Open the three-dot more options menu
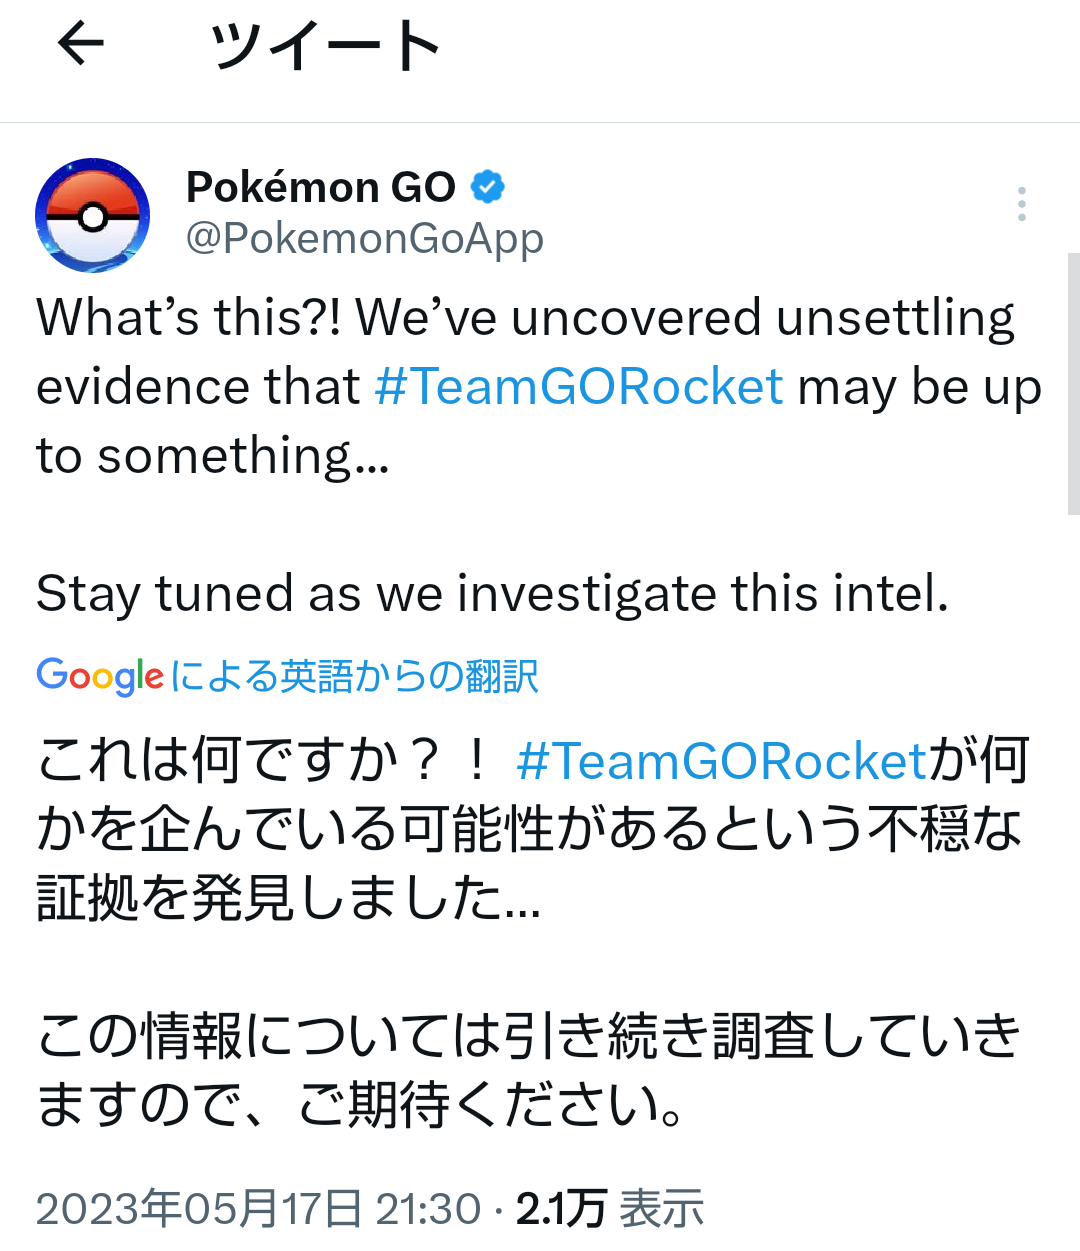Viewport: 1080px width, 1251px height. pyautogui.click(x=1021, y=204)
